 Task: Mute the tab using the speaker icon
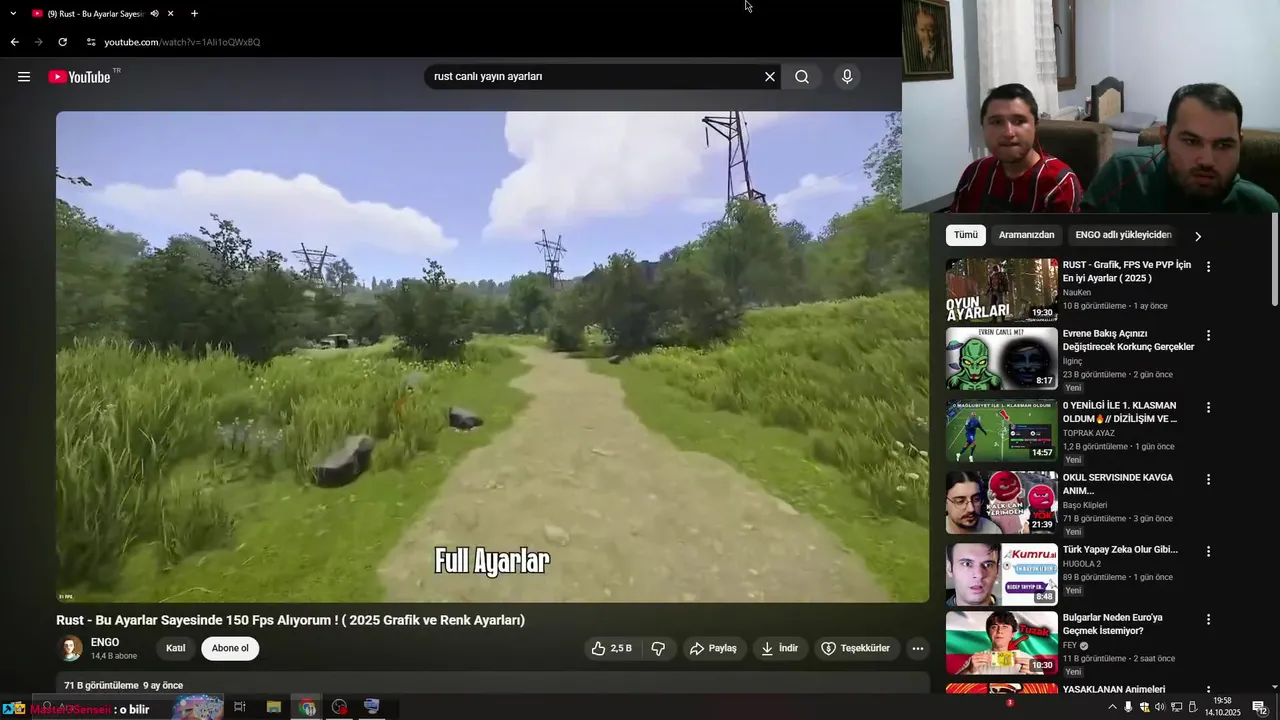pos(154,14)
